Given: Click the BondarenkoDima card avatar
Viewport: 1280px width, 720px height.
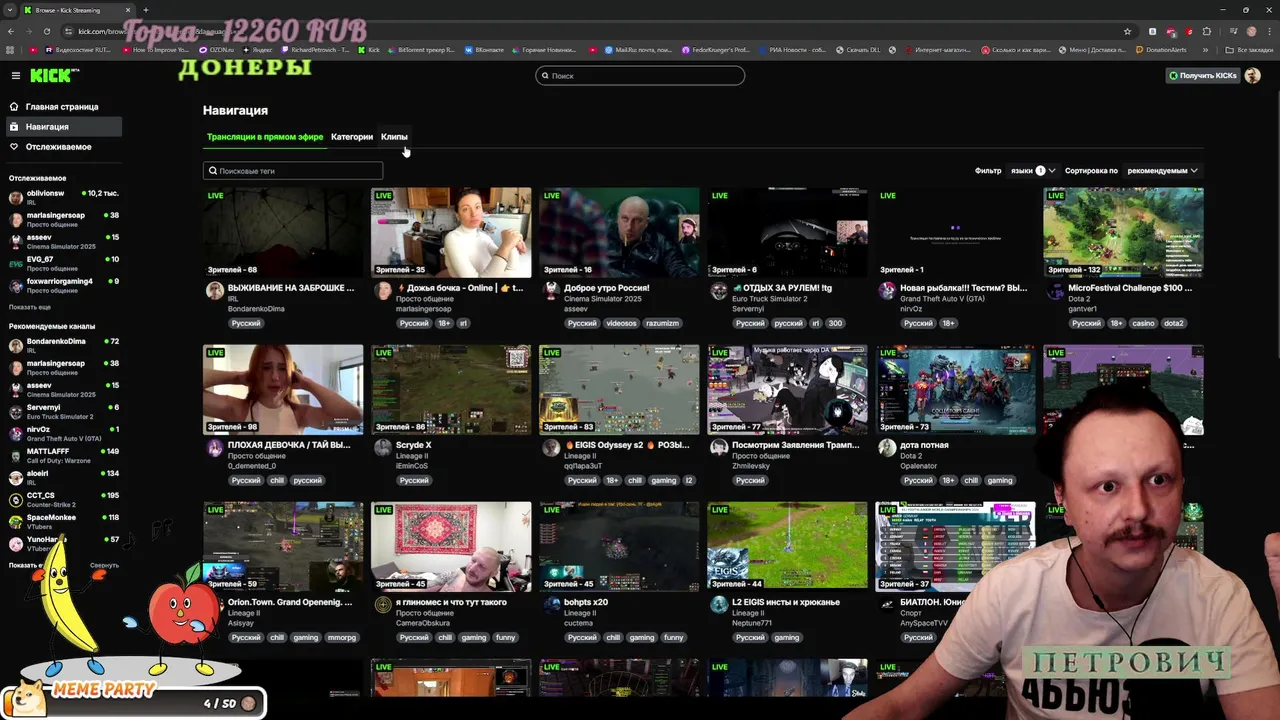Looking at the screenshot, I should click(x=214, y=291).
